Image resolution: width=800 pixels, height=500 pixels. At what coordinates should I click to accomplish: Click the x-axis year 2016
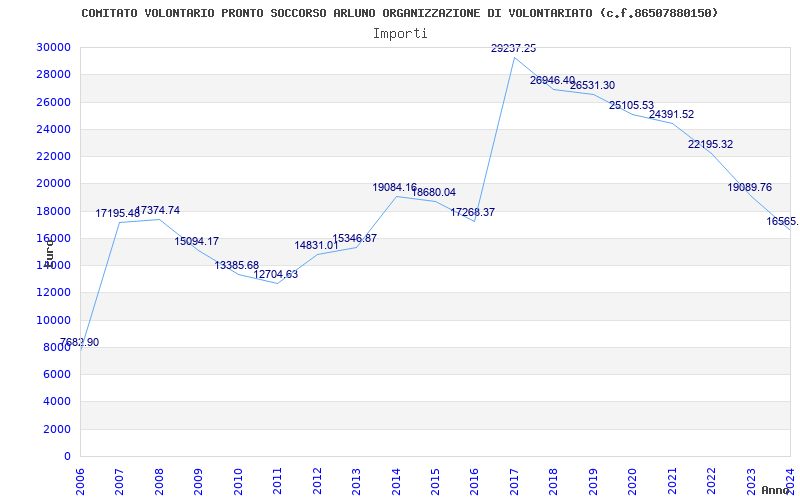474,481
